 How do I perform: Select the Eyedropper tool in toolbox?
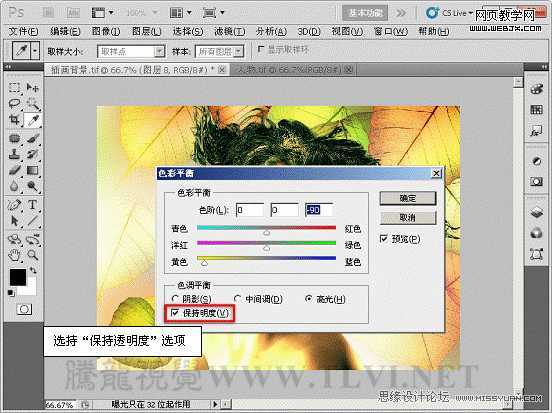pos(33,120)
